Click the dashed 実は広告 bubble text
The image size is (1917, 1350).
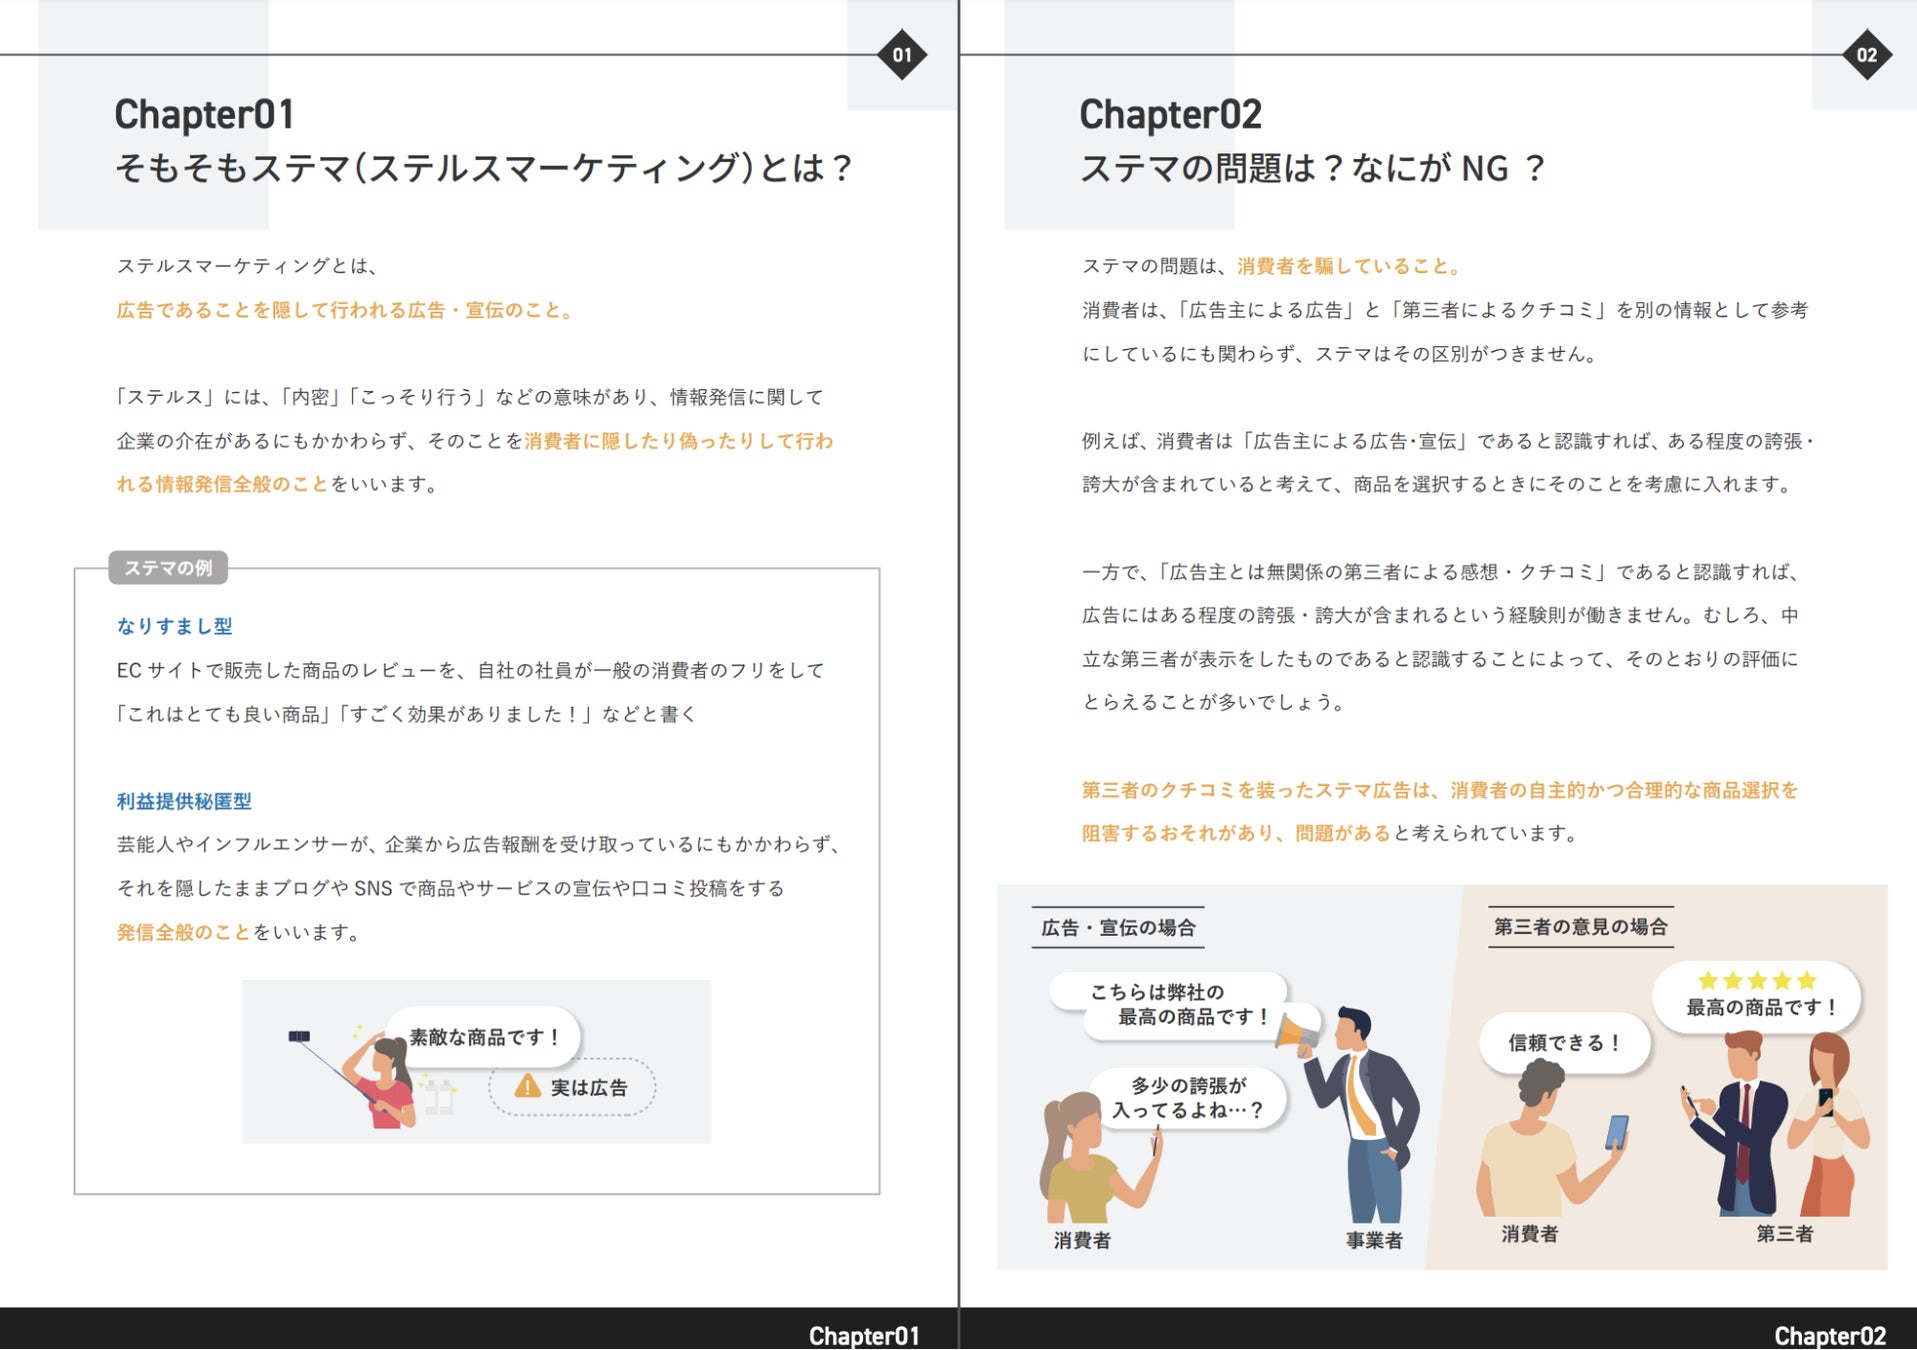[x=589, y=1087]
